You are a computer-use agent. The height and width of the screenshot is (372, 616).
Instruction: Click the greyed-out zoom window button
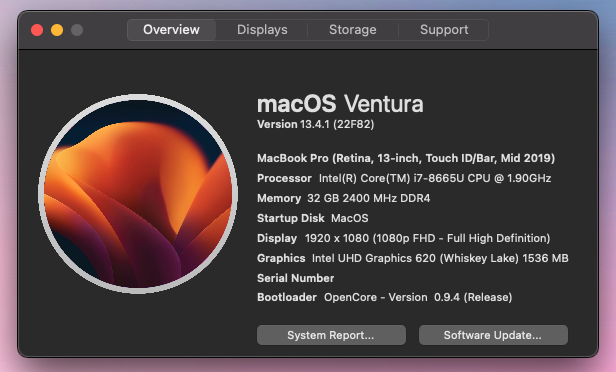click(77, 30)
